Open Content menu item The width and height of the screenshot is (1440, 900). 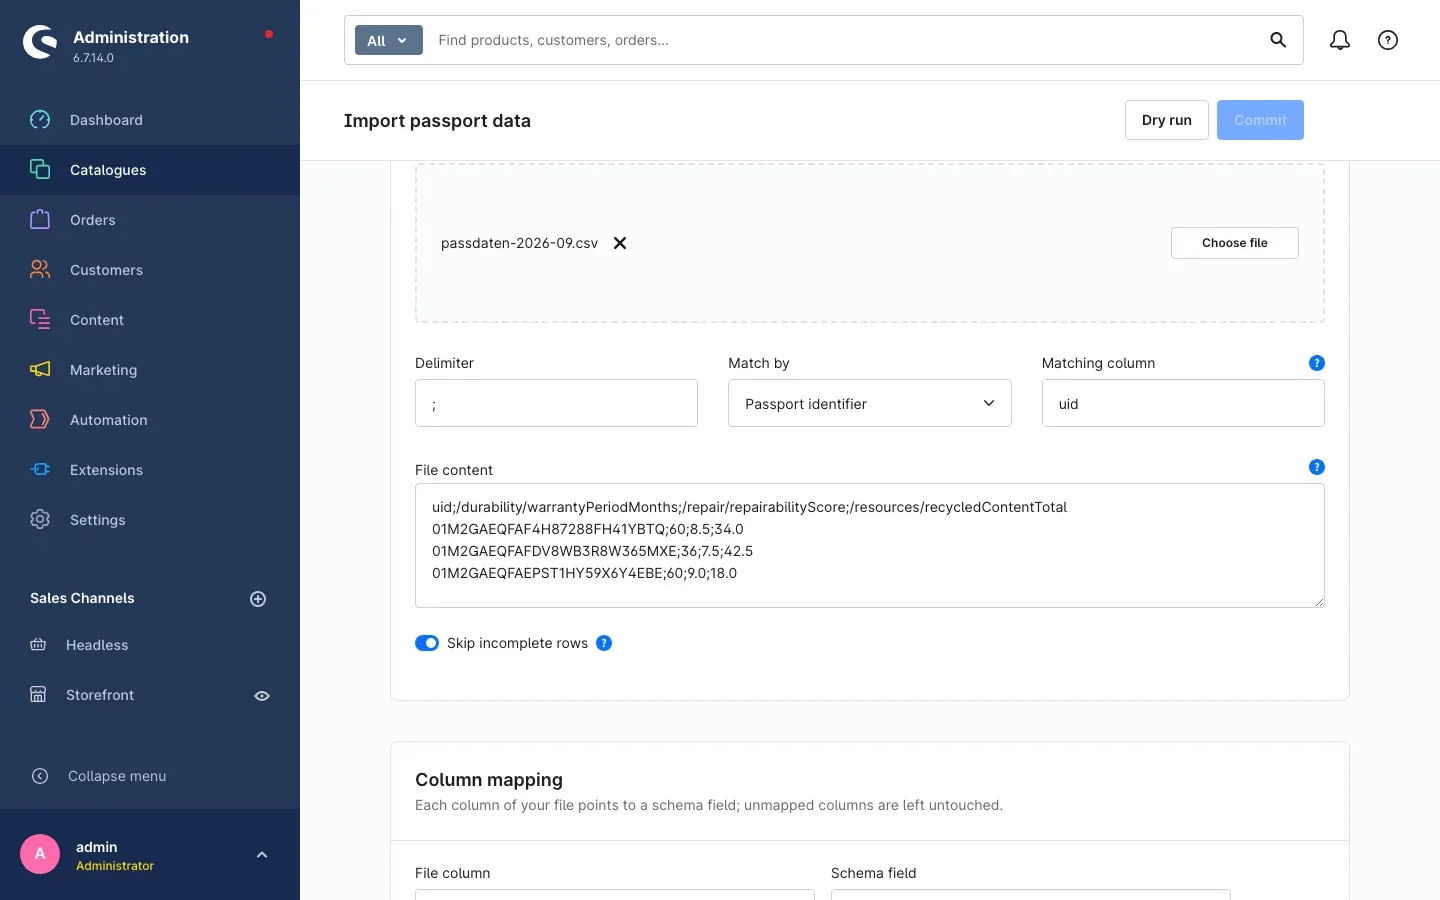point(150,320)
